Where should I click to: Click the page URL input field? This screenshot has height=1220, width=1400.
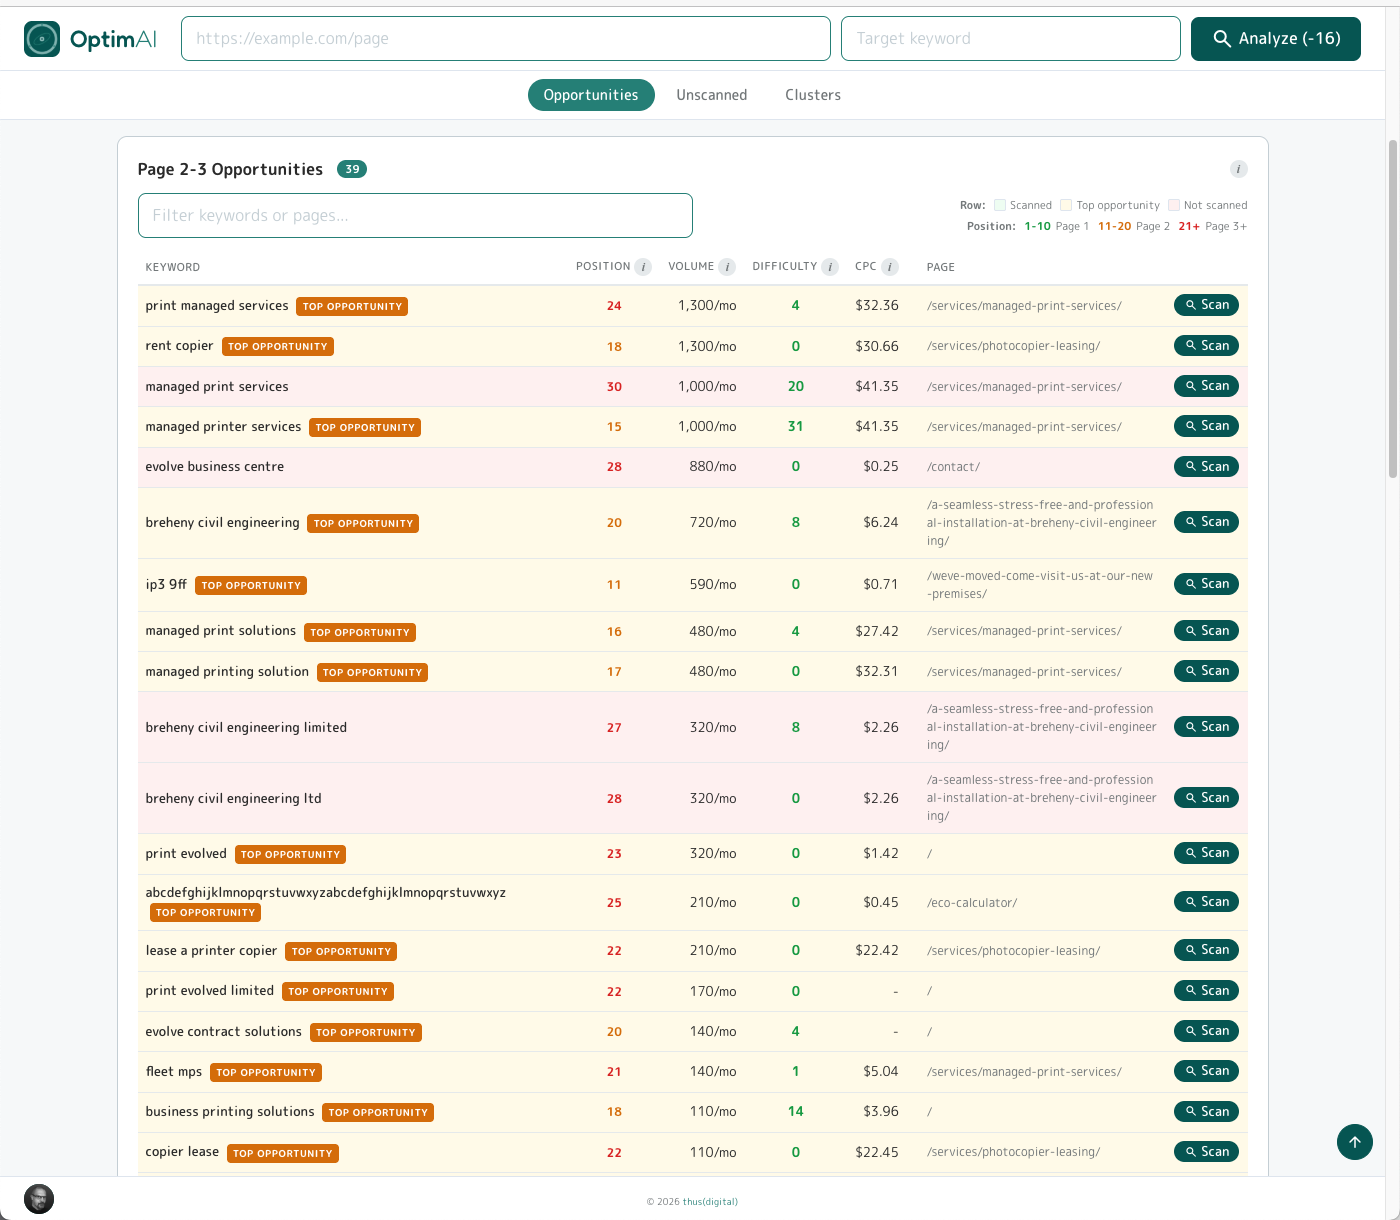click(506, 39)
